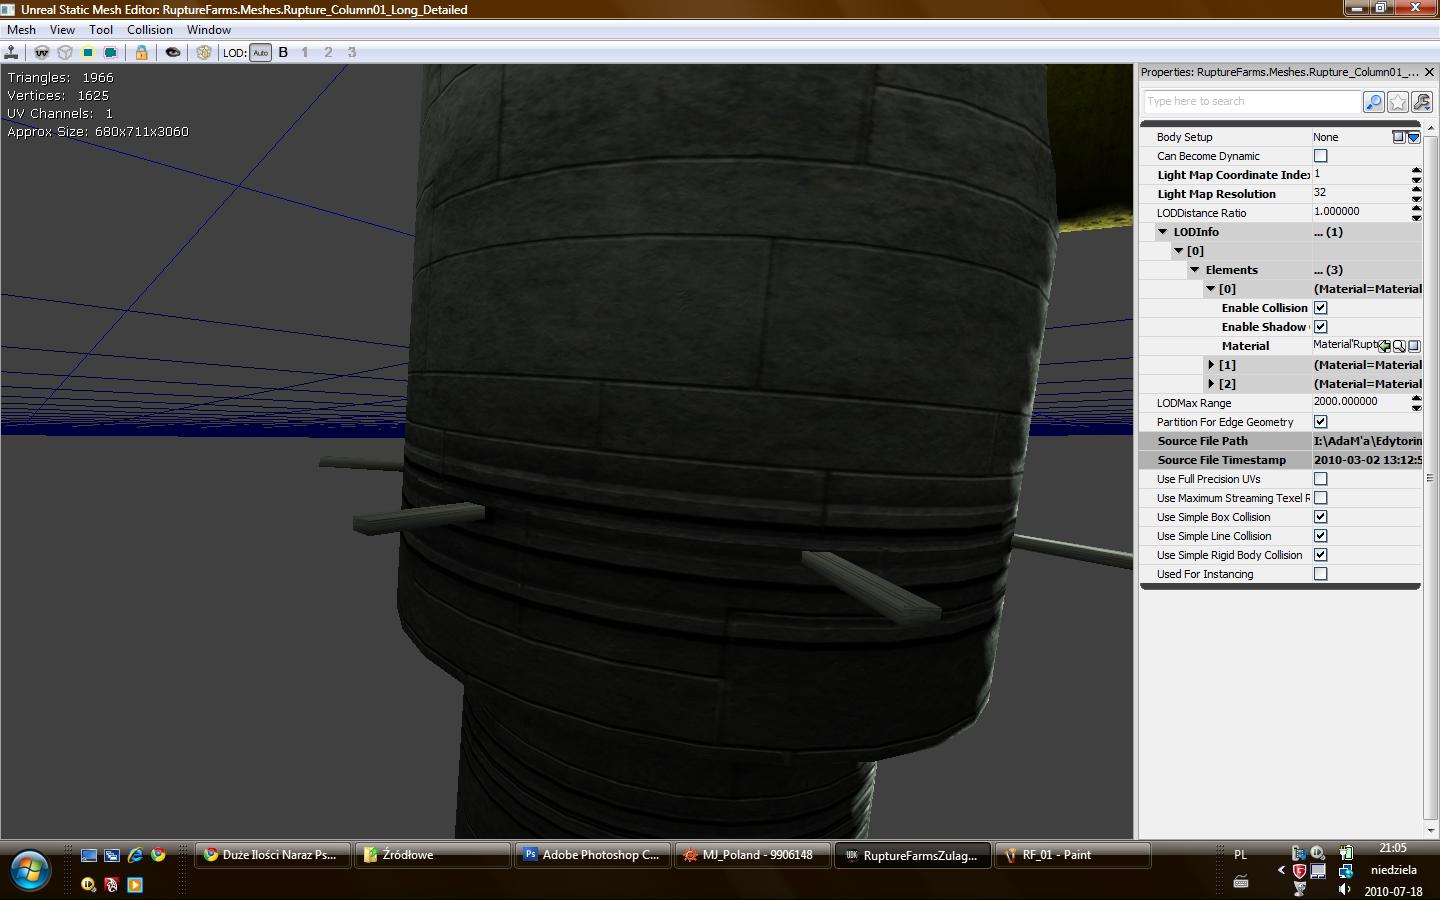1440x900 pixels.
Task: Toggle the Used For Instancing checkbox
Action: [x=1320, y=574]
